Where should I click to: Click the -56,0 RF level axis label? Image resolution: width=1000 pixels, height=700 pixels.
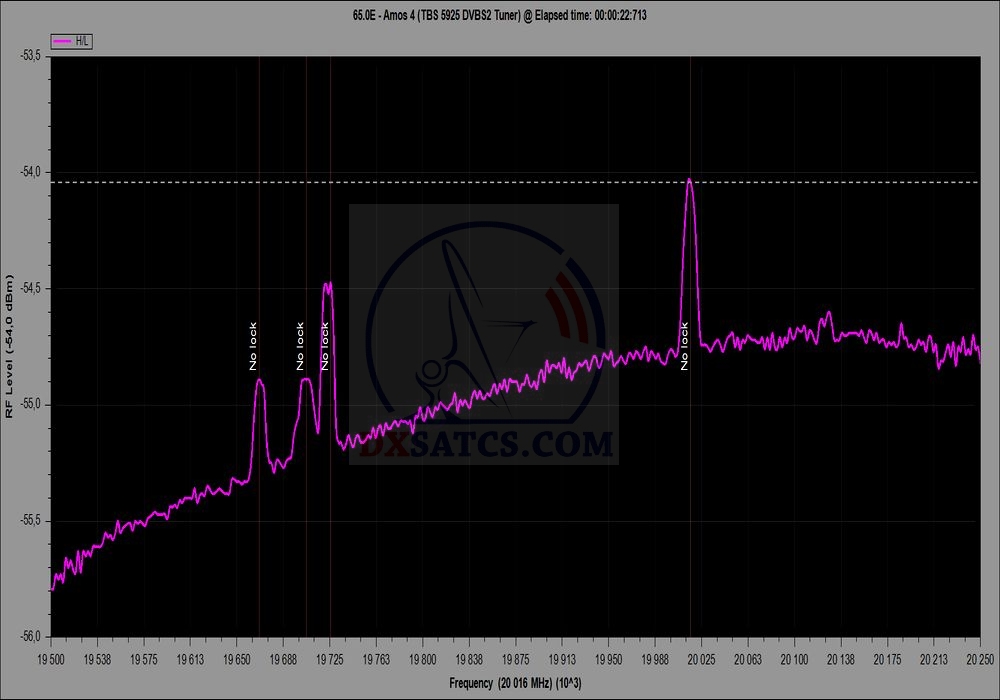point(30,636)
